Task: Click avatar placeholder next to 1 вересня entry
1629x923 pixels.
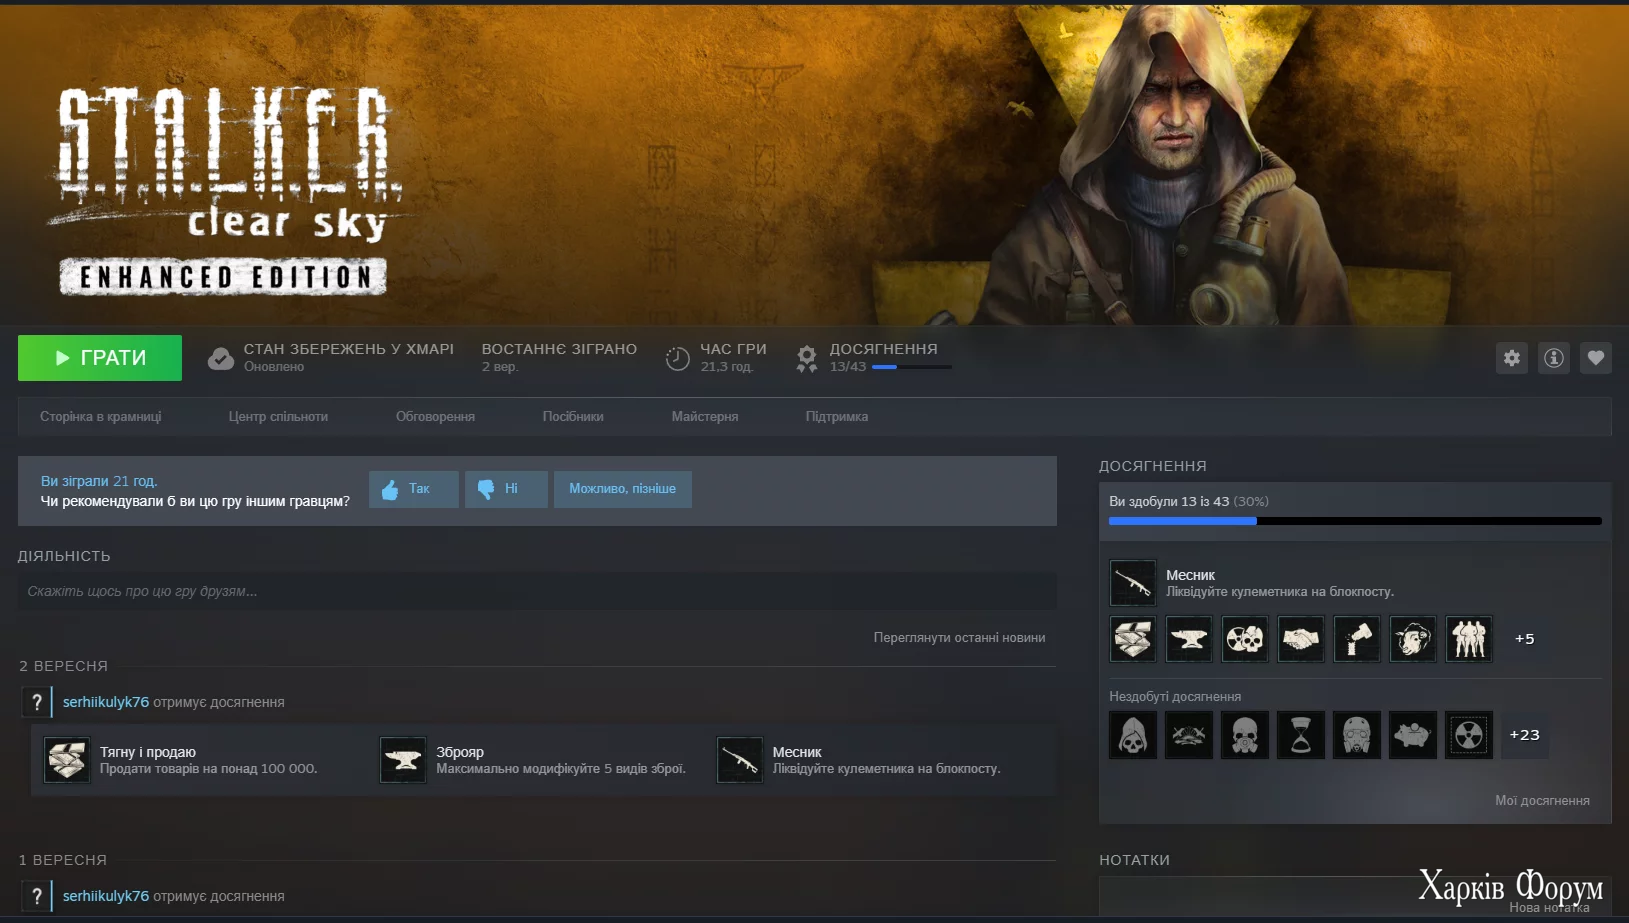Action: point(37,896)
